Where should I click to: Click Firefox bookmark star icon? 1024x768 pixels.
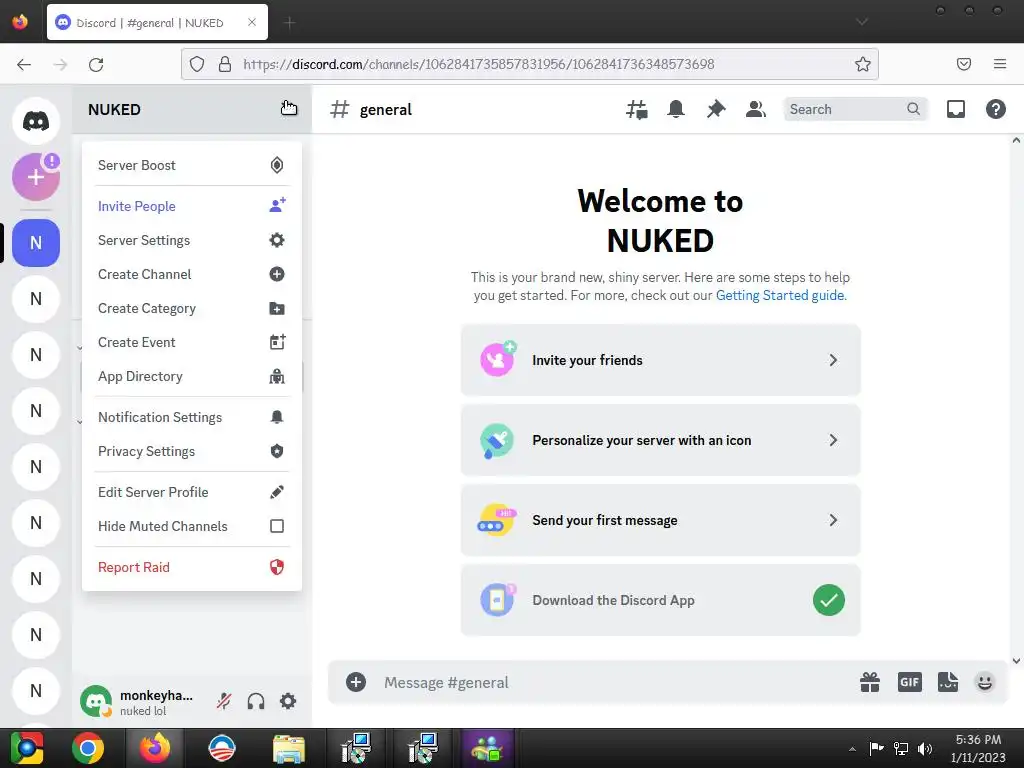863,64
